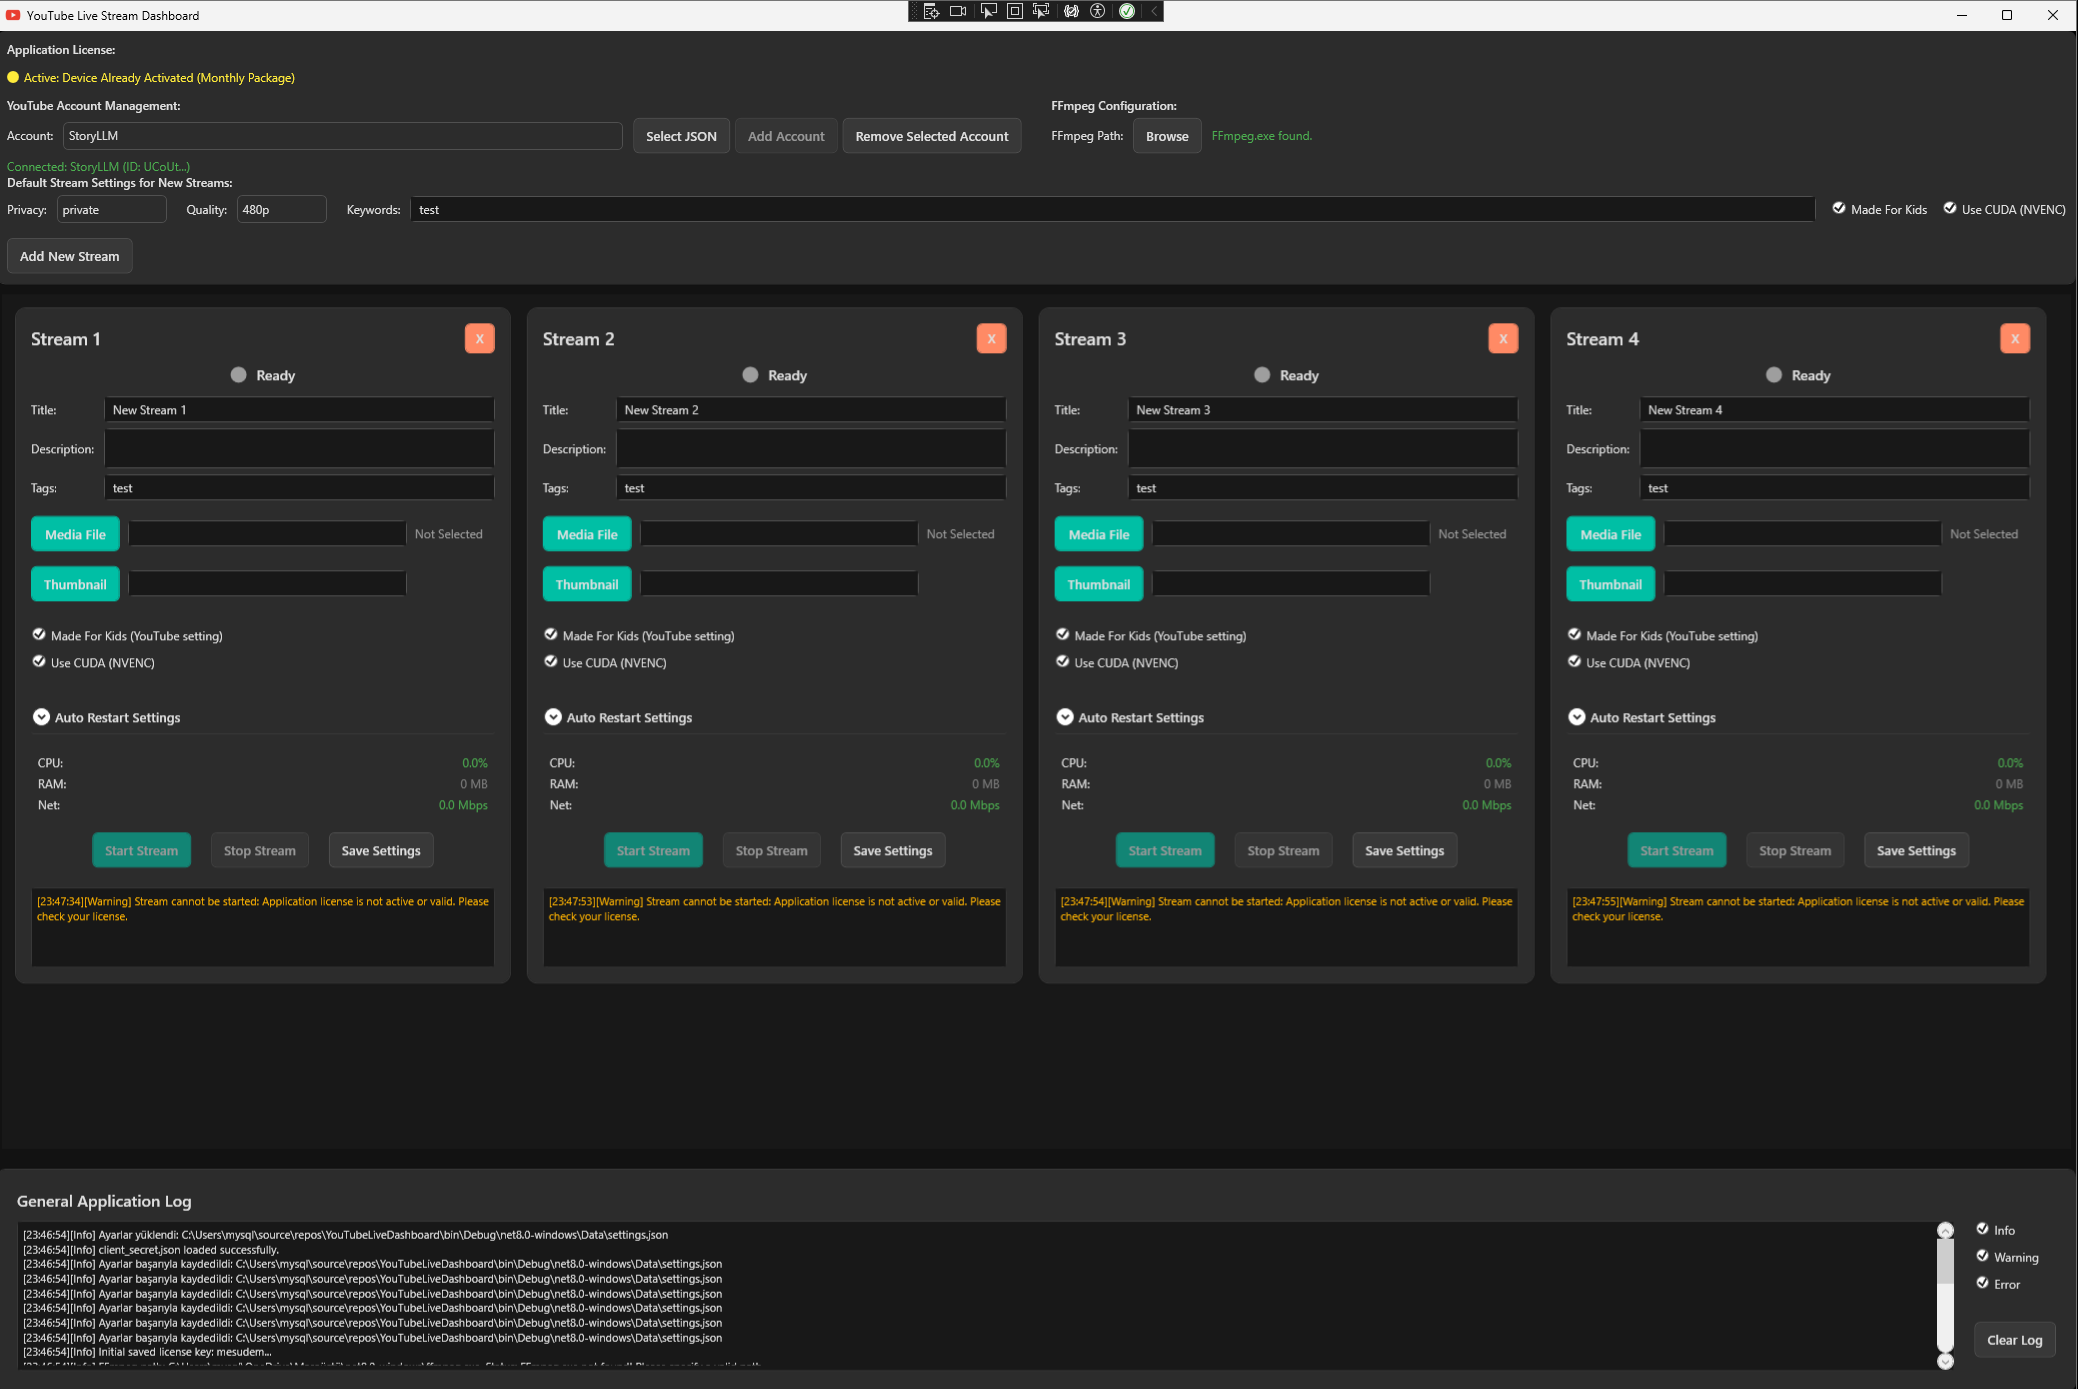Click the Clear Log button

point(2014,1340)
